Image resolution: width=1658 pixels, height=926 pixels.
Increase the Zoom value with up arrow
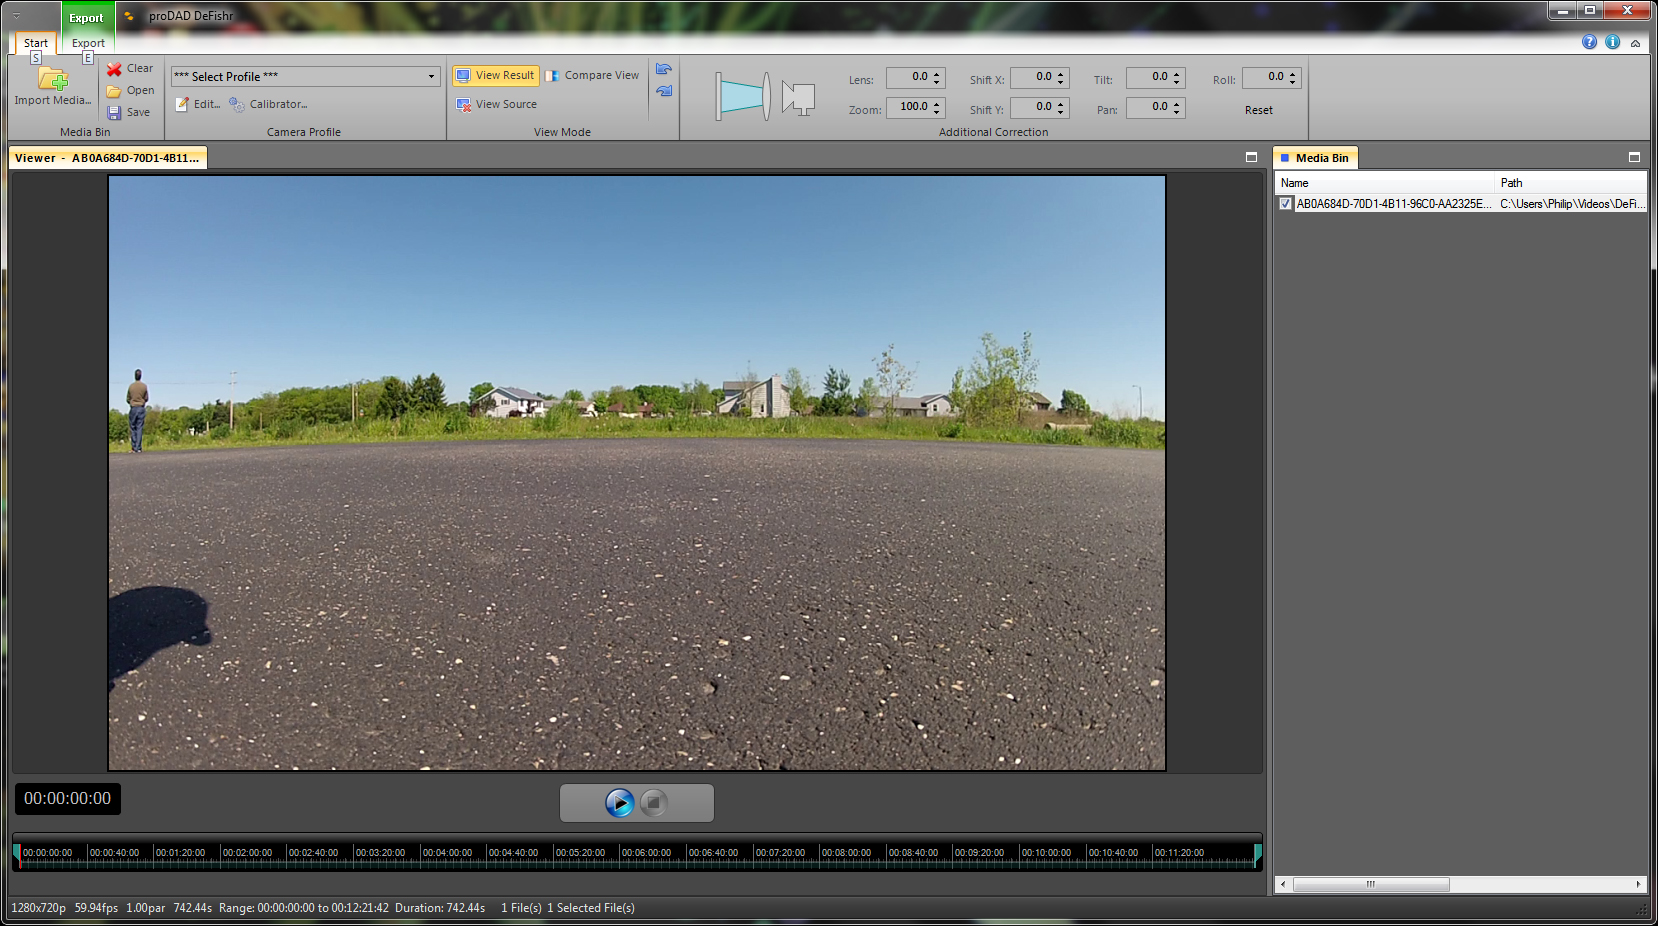click(937, 103)
